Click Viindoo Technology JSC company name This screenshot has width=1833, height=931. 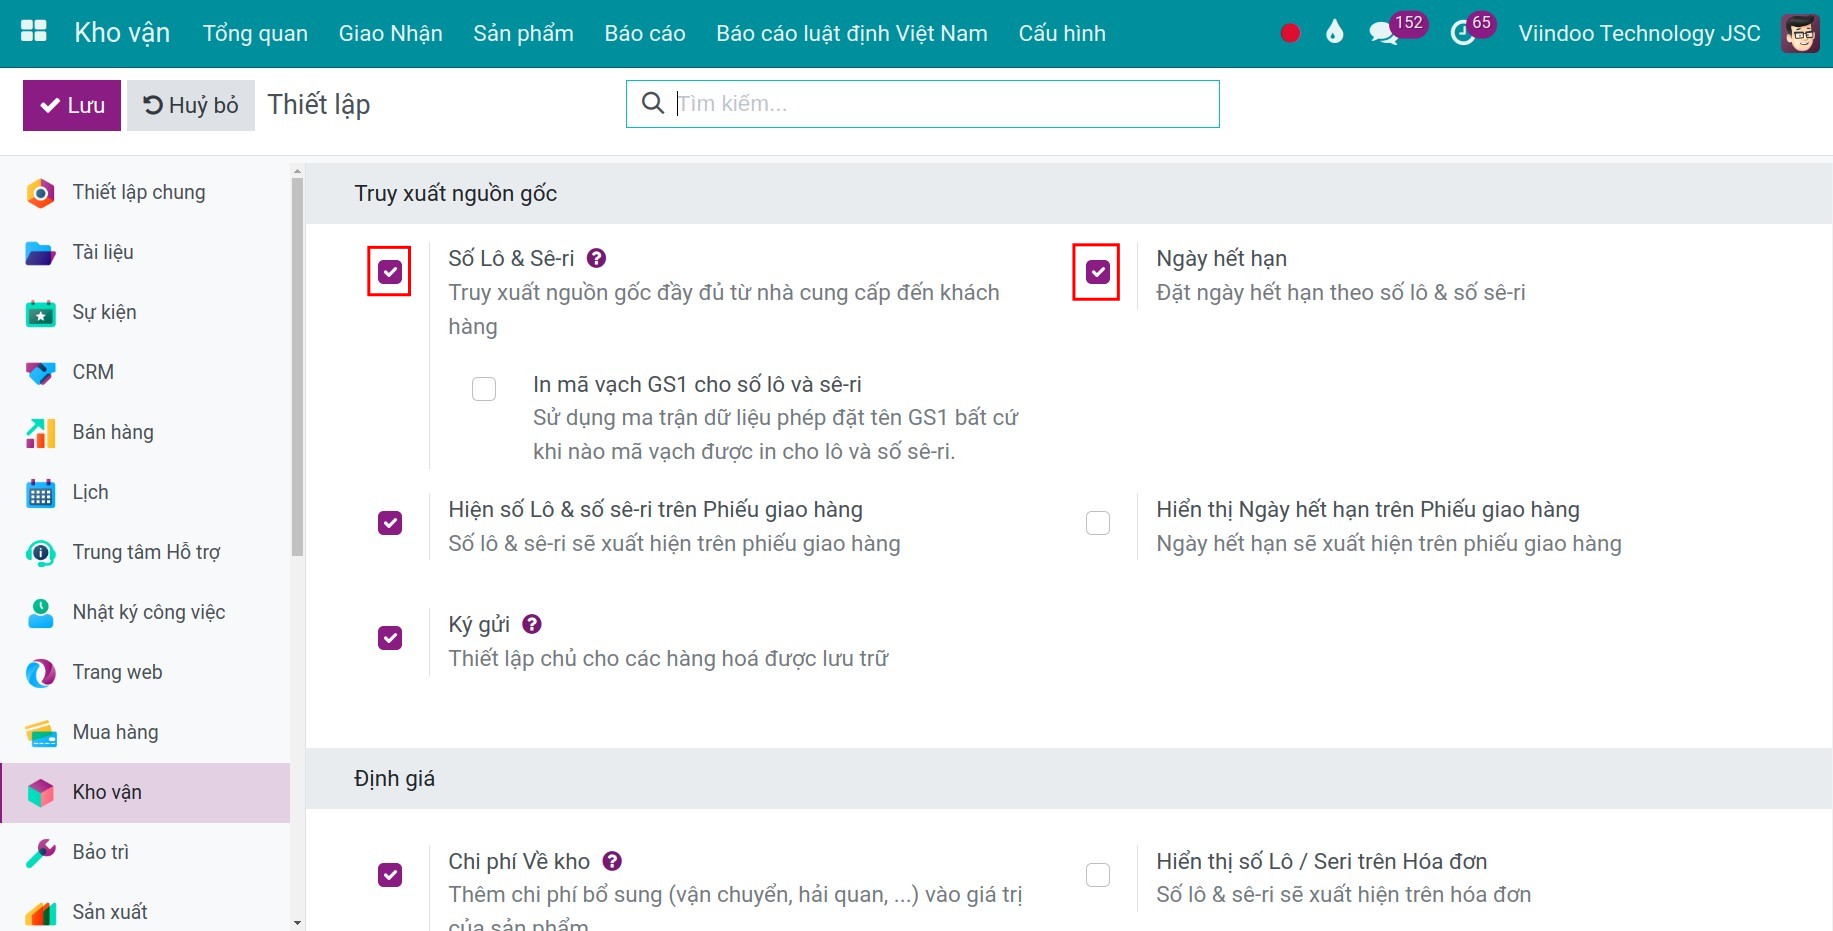[1639, 33]
